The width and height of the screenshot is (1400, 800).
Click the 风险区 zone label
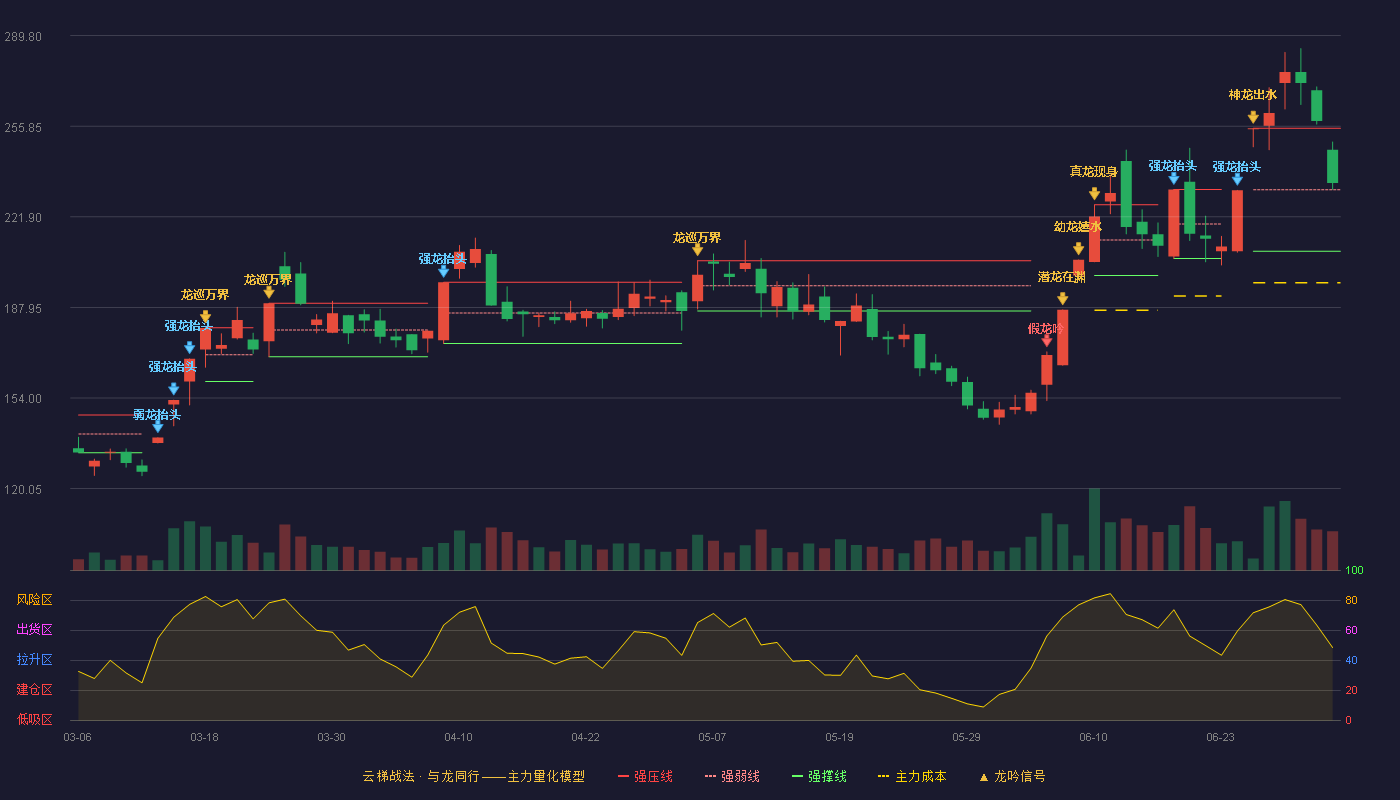pyautogui.click(x=34, y=600)
